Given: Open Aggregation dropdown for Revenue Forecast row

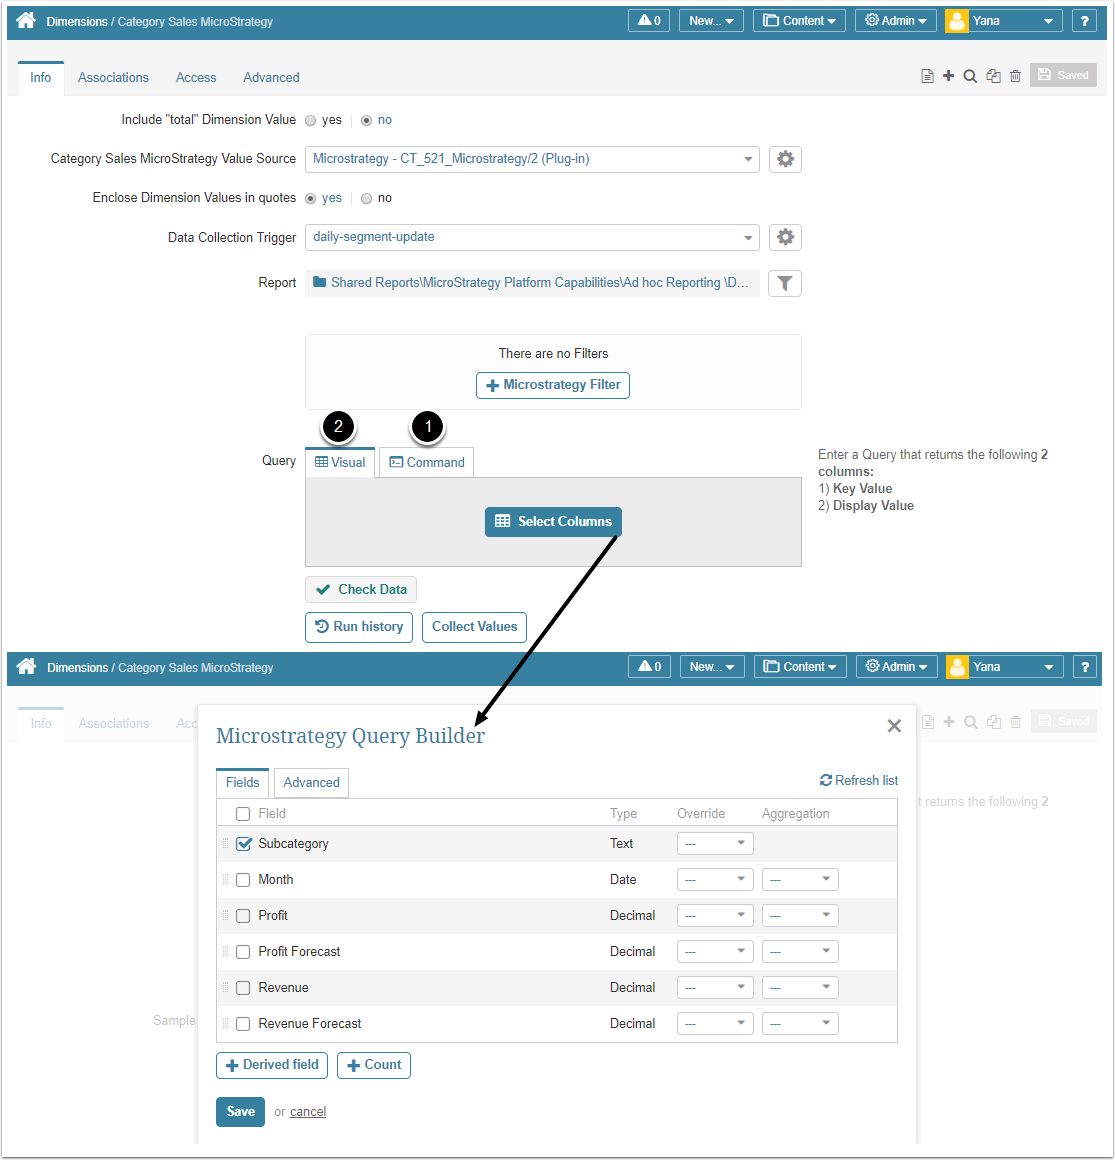Looking at the screenshot, I should pyautogui.click(x=800, y=1023).
